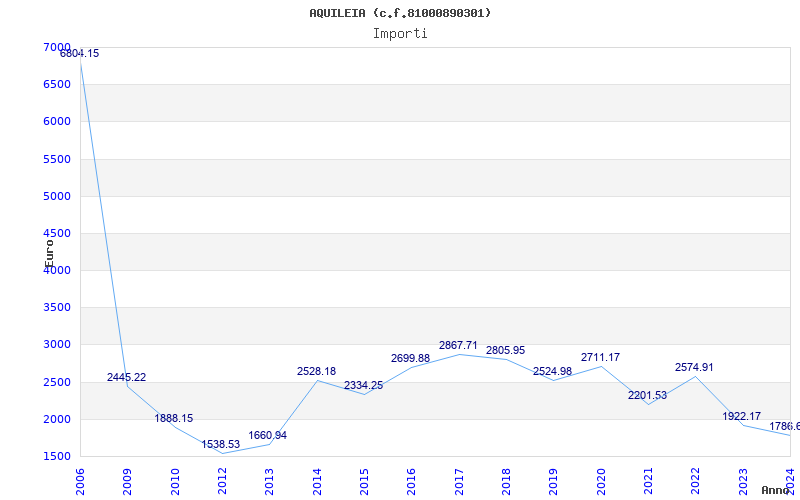The height and width of the screenshot is (500, 800).
Task: Click the x-axis year 2017
Action: click(x=459, y=482)
